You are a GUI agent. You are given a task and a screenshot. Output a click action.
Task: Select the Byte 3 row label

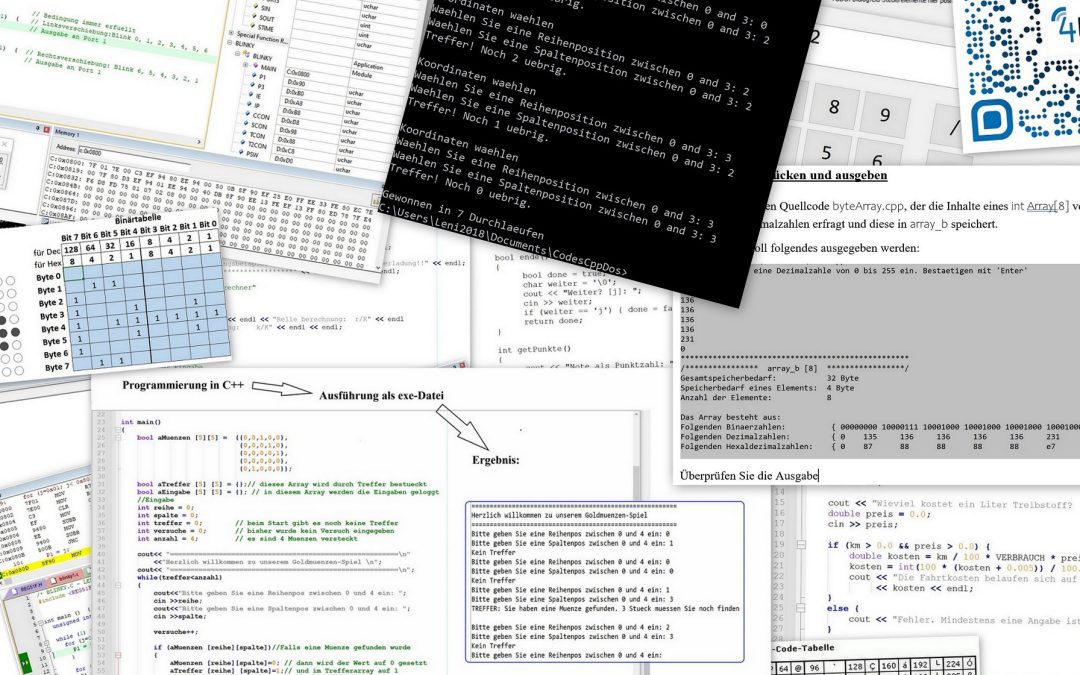(x=52, y=315)
